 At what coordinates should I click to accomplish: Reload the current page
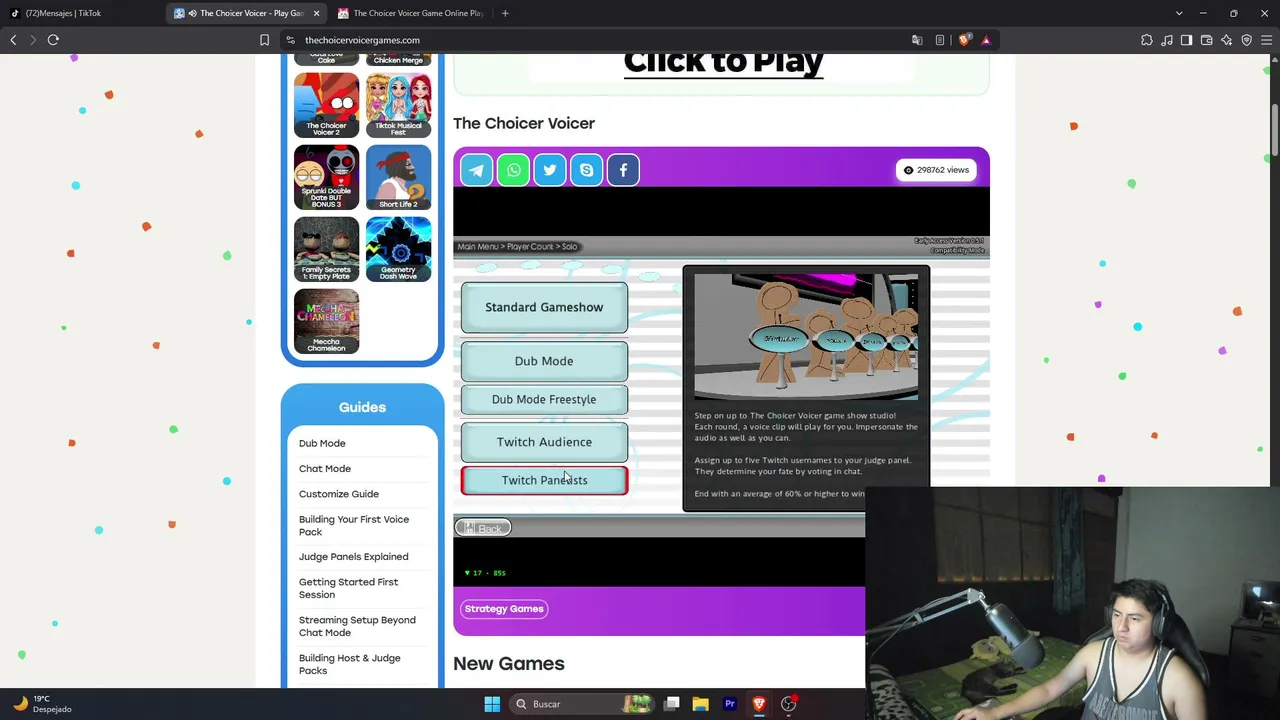(x=53, y=40)
